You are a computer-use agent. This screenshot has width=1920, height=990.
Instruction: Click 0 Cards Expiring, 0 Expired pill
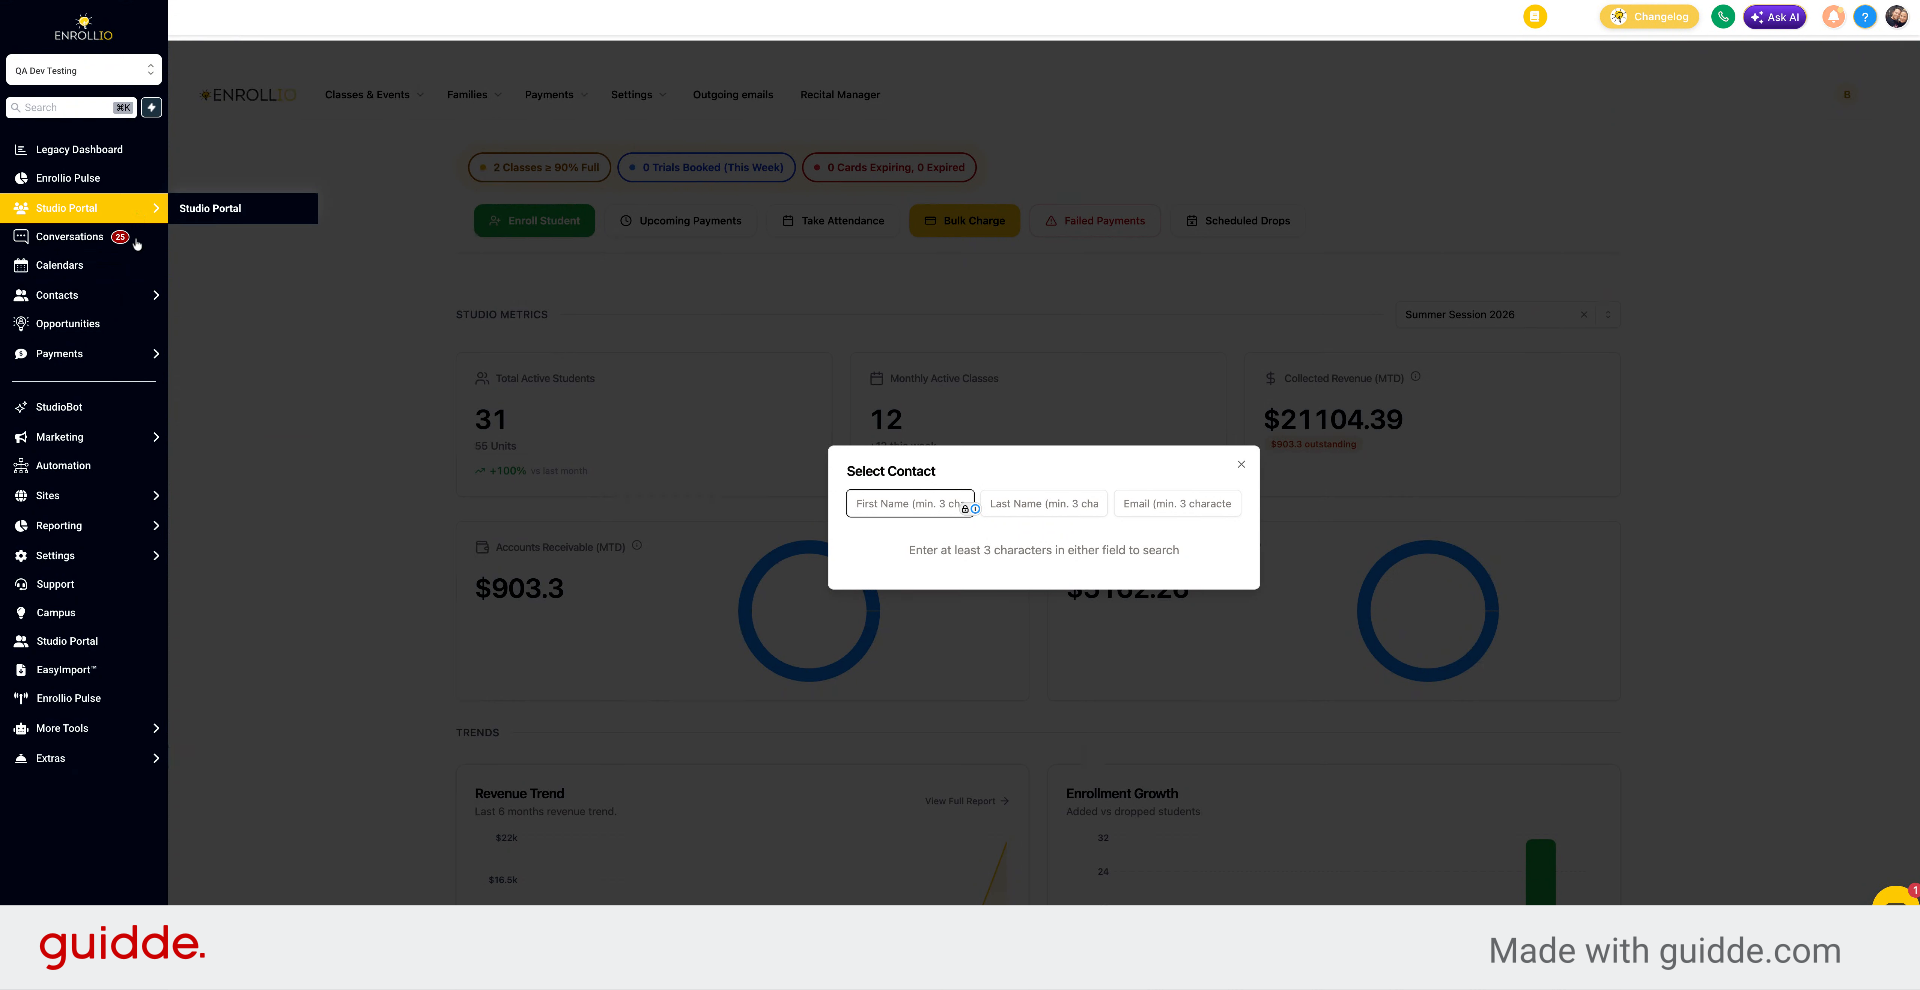click(889, 168)
